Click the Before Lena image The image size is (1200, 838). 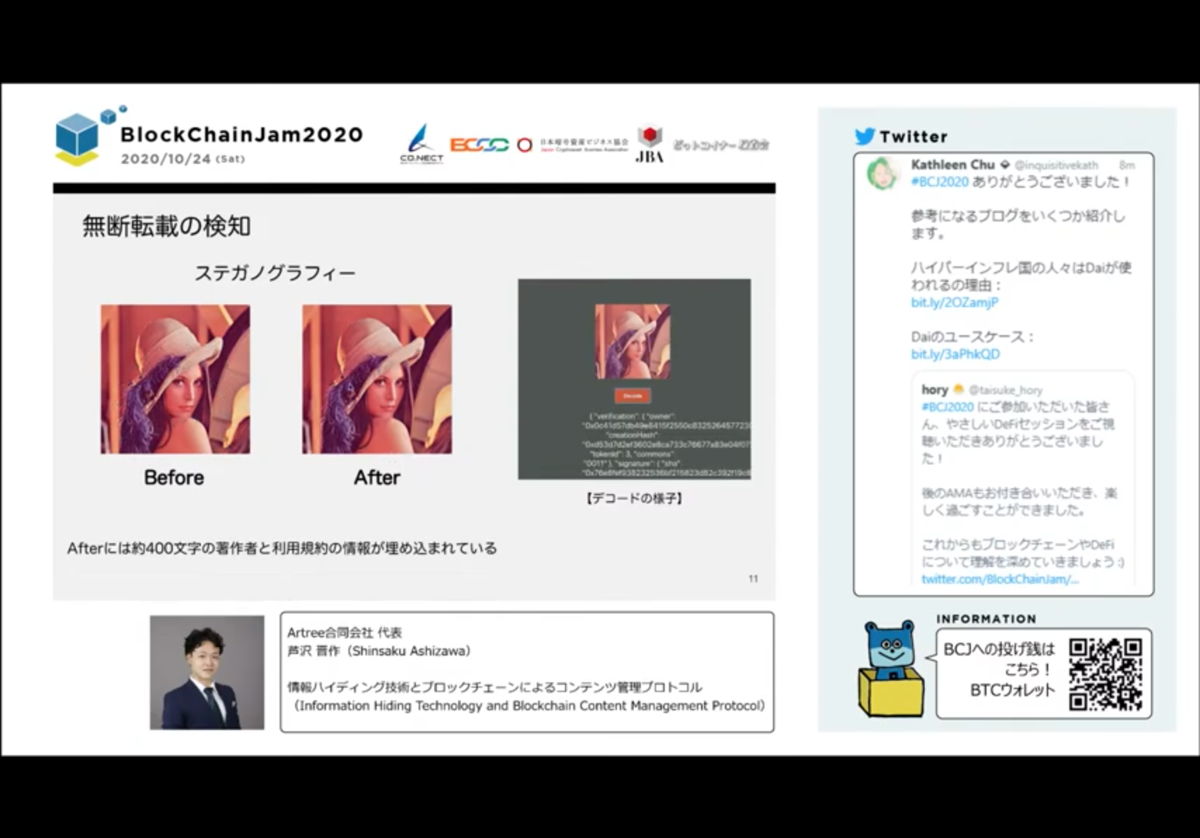(175, 380)
